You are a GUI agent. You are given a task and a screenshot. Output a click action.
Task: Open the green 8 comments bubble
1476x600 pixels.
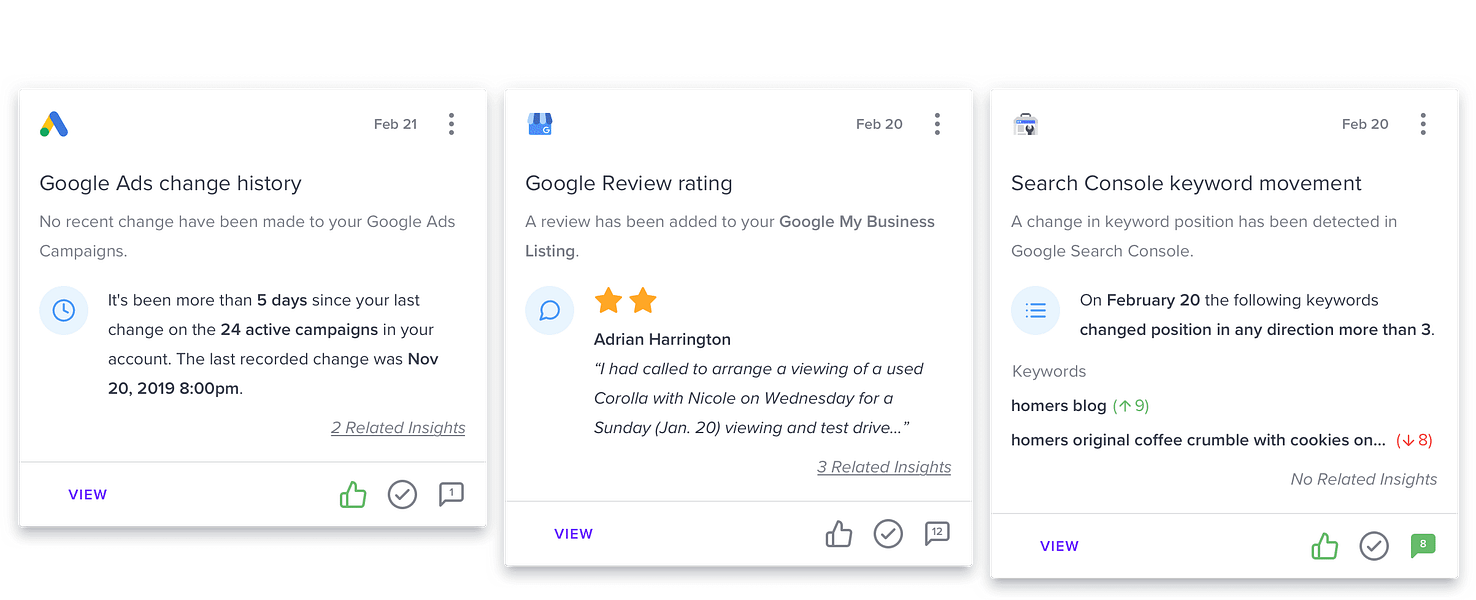1423,546
